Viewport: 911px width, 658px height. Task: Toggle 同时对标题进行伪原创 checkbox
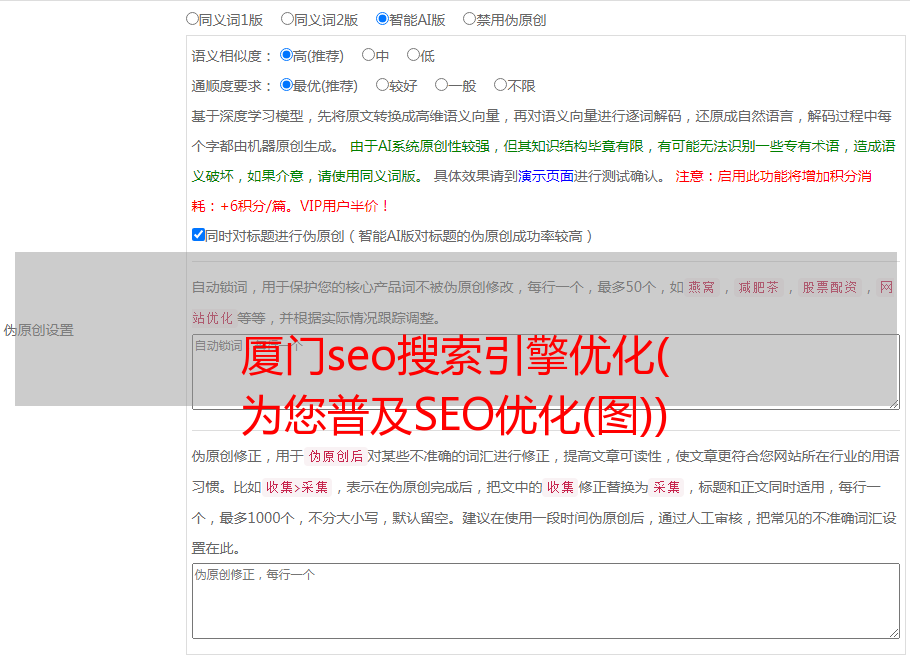coord(198,235)
